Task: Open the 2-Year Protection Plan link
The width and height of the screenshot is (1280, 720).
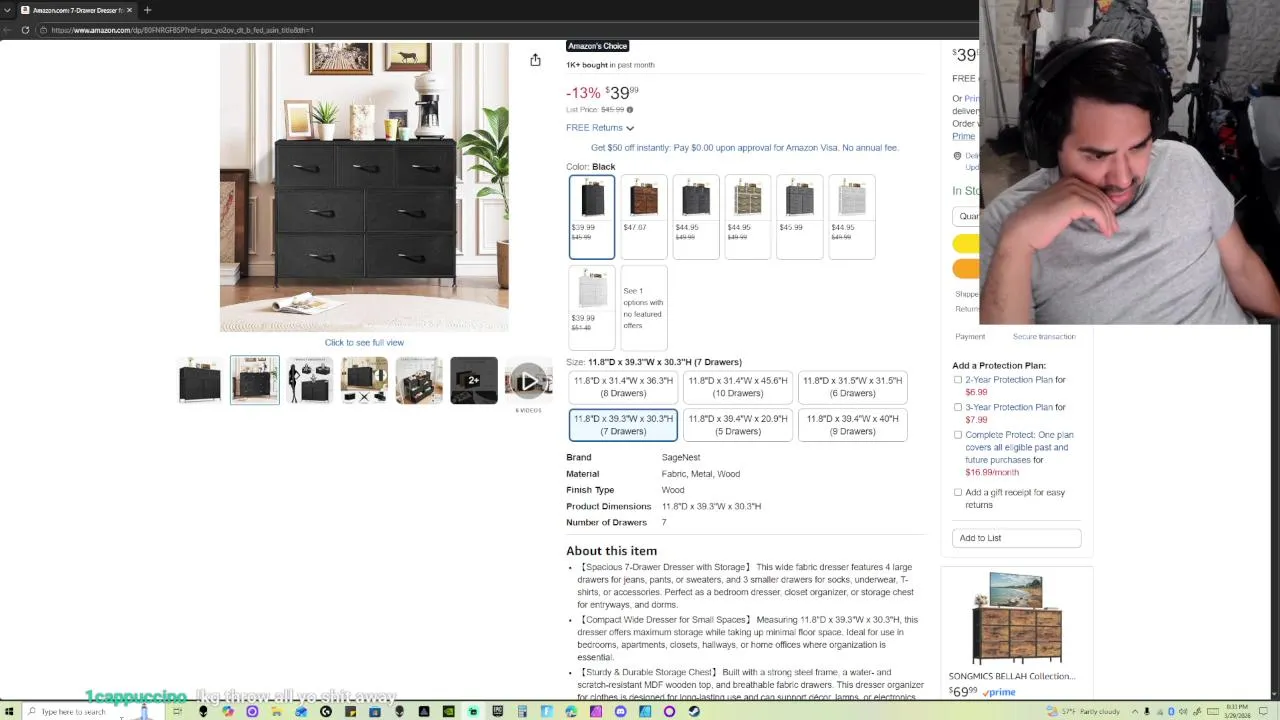Action: tap(1009, 380)
